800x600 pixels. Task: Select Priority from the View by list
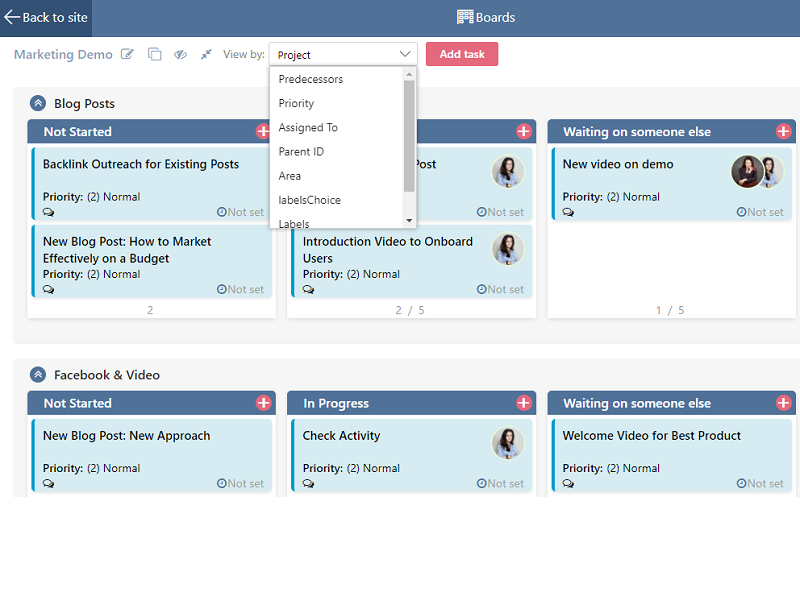pos(296,103)
